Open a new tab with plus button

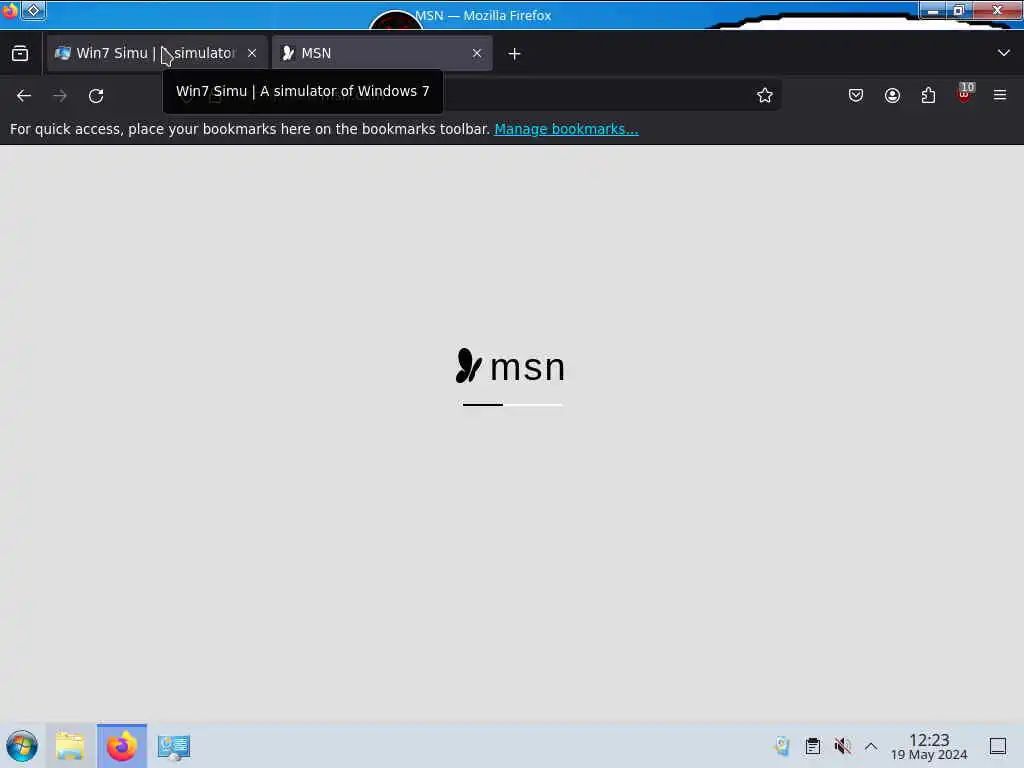pyautogui.click(x=515, y=54)
